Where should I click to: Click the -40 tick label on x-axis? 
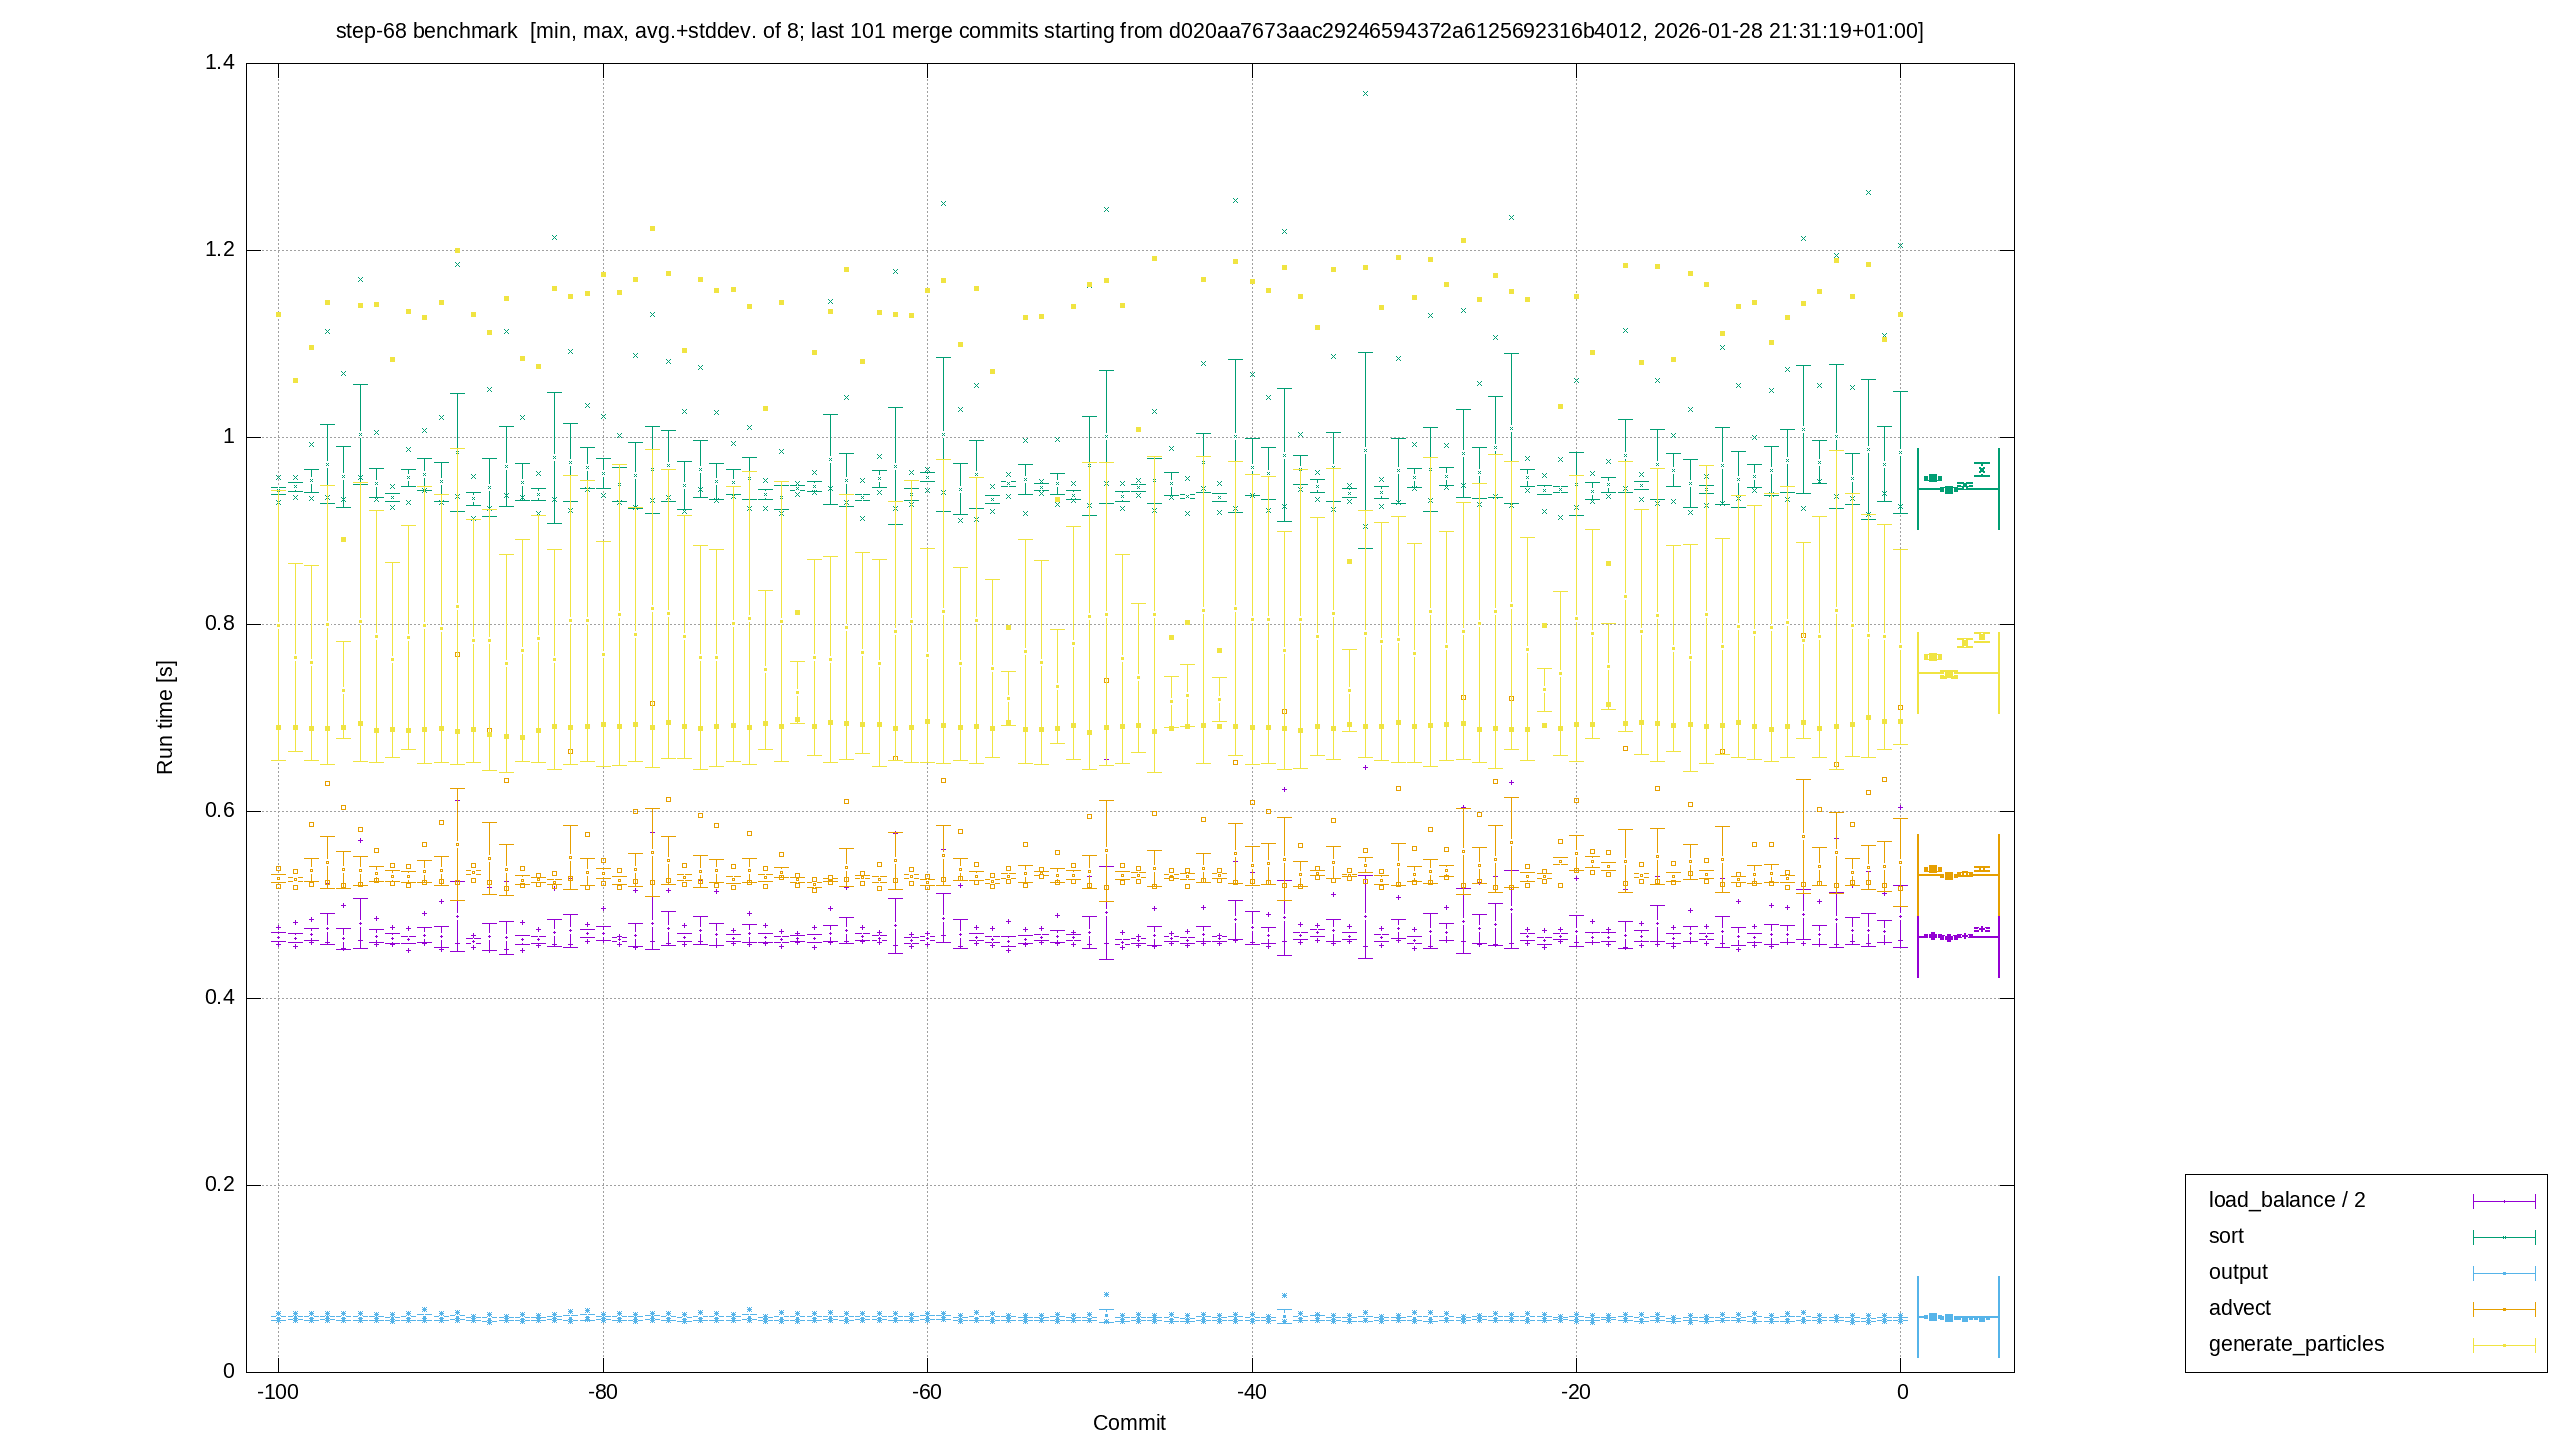click(1252, 1392)
